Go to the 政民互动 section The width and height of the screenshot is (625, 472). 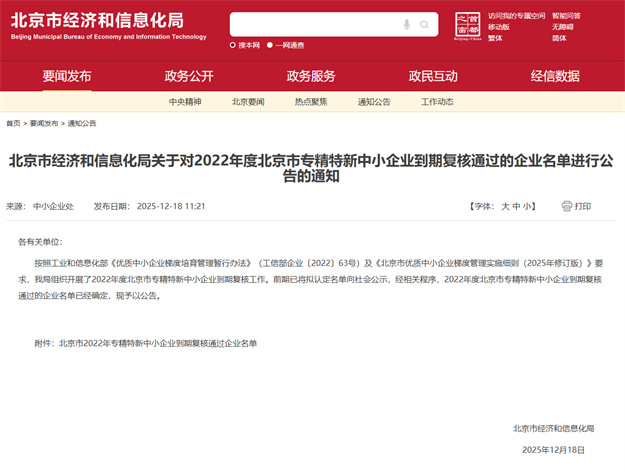pos(433,76)
